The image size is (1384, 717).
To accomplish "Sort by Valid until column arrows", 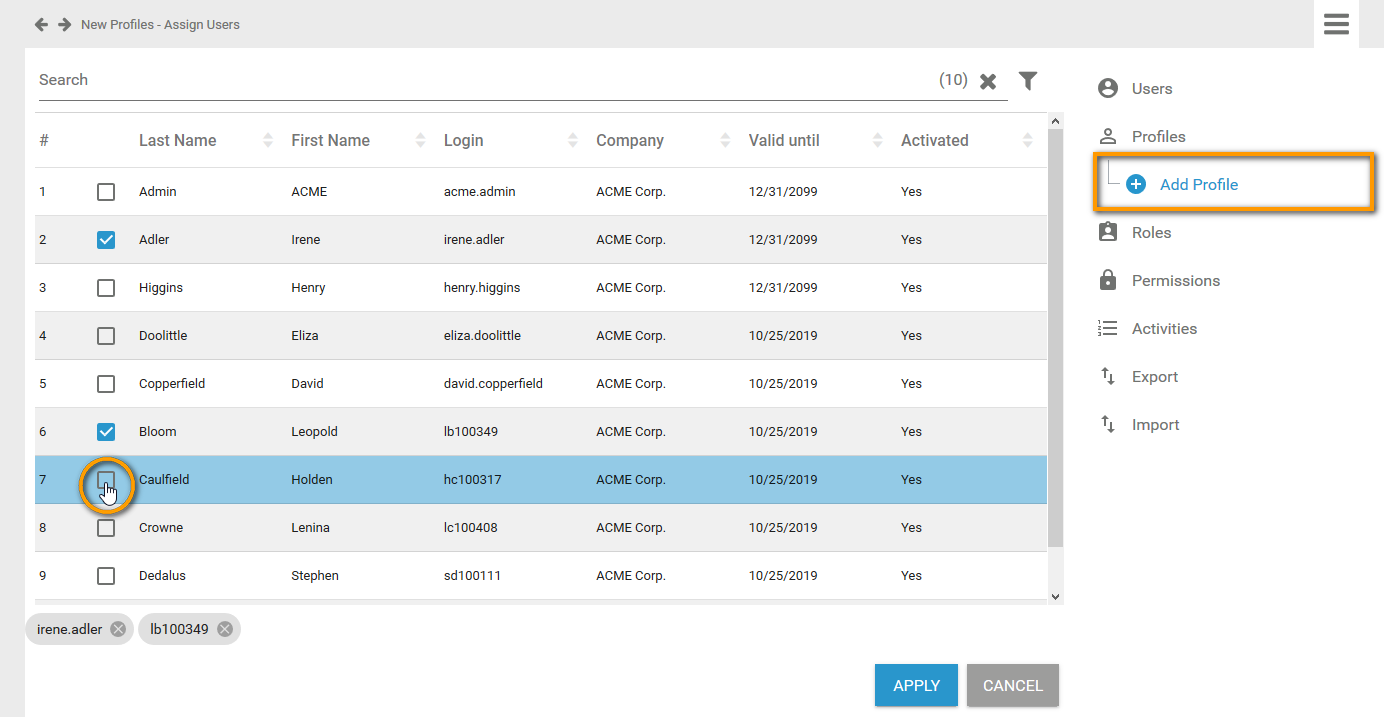I will [877, 141].
